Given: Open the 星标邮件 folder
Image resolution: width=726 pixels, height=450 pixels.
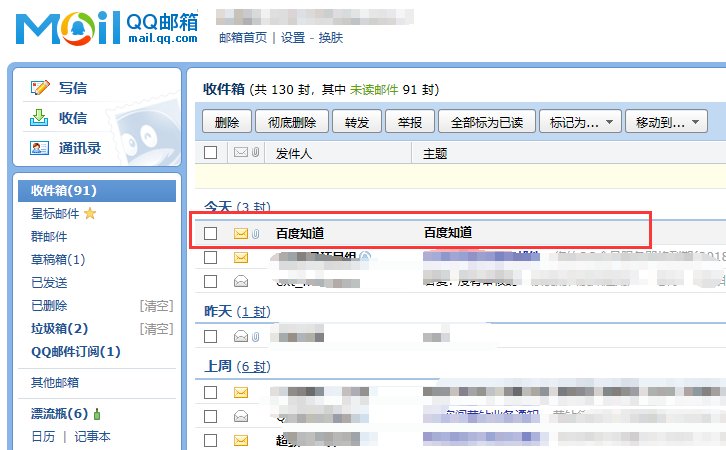Looking at the screenshot, I should coord(55,213).
